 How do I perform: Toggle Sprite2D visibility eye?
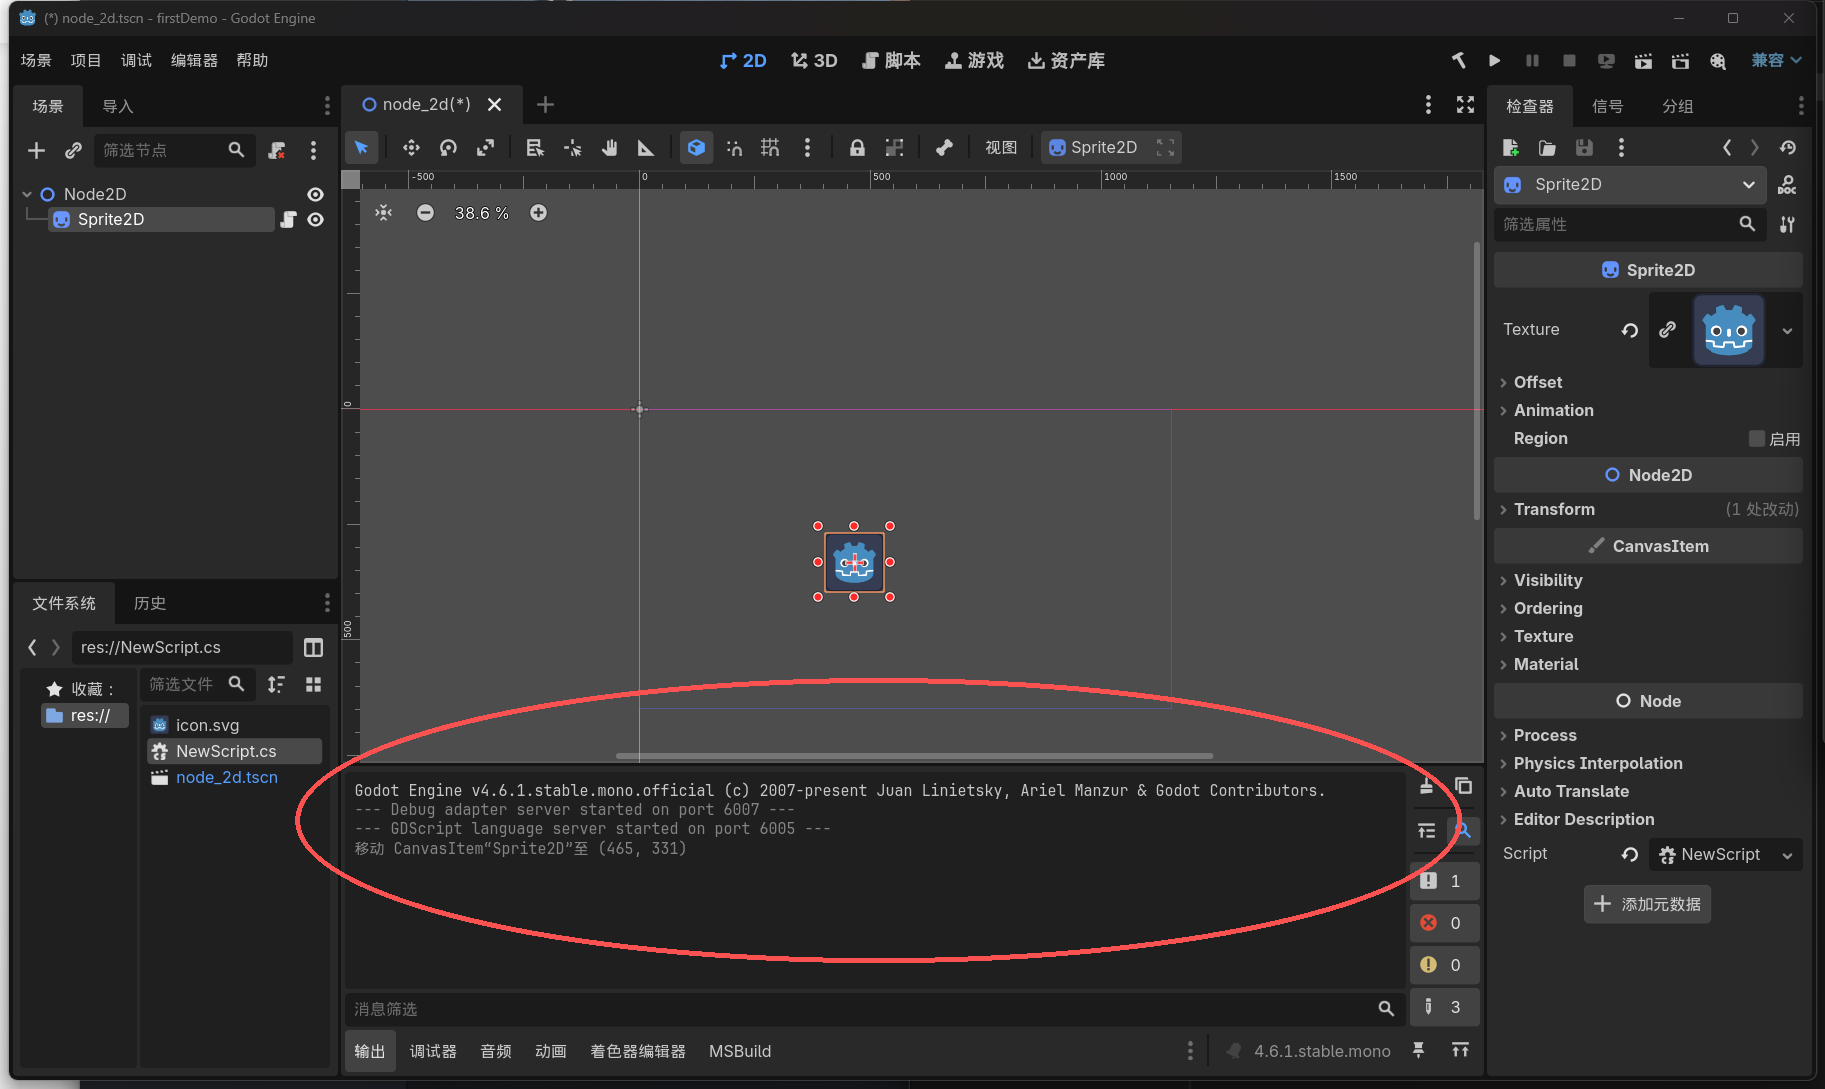click(315, 220)
